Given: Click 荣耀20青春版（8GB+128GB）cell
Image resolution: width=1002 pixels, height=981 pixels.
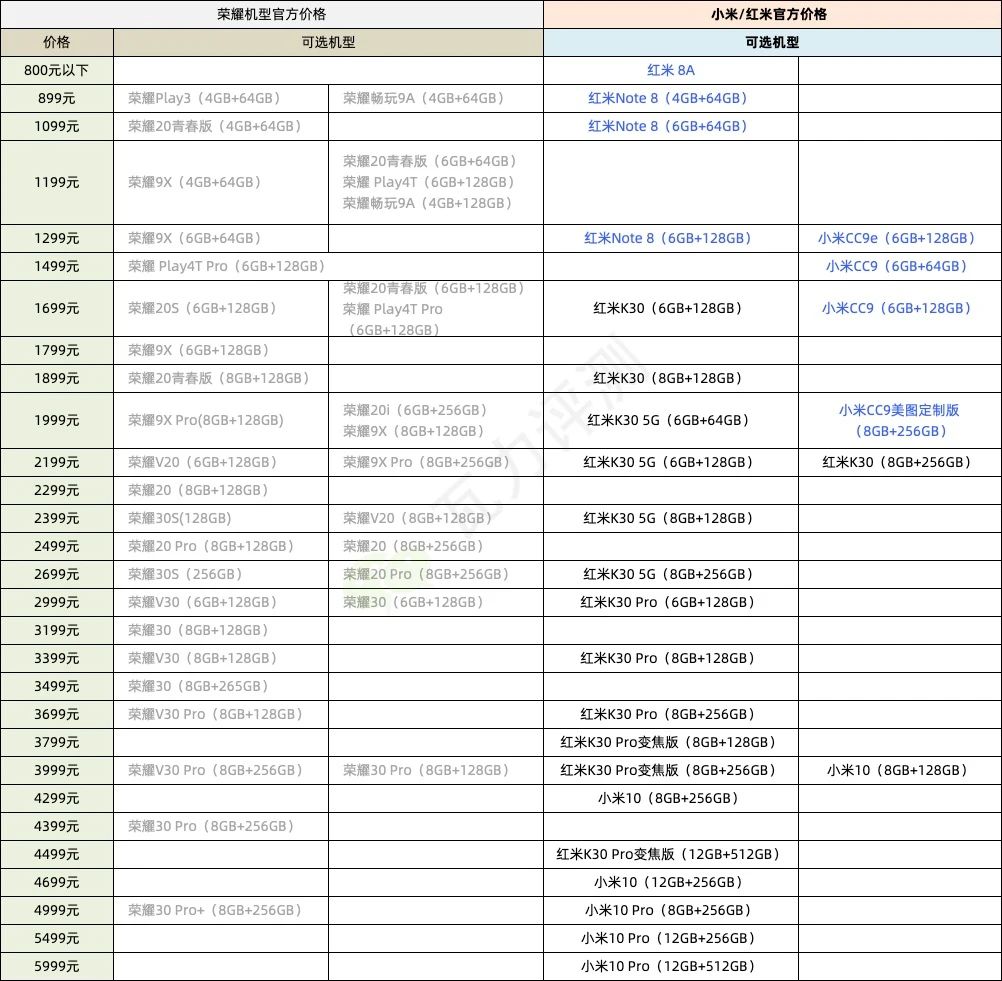Looking at the screenshot, I should pos(221,378).
